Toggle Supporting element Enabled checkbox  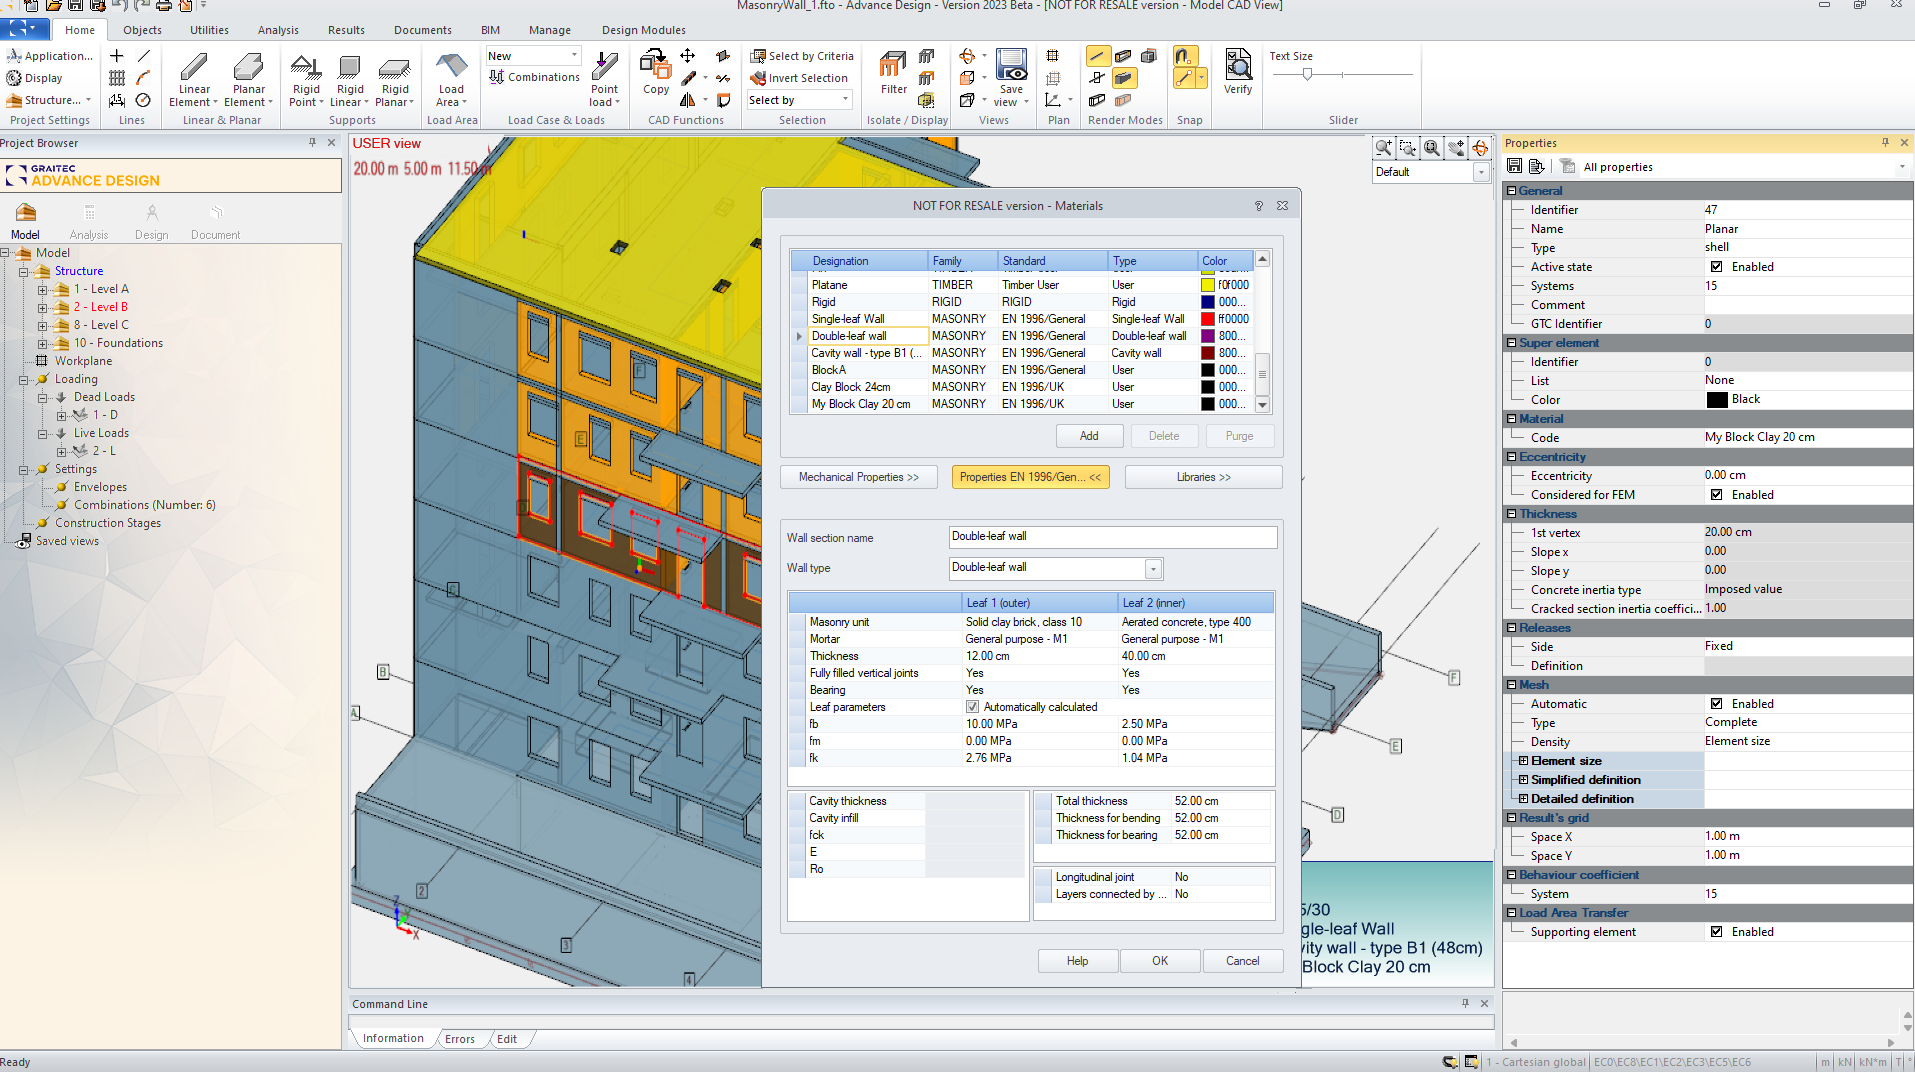(1717, 932)
